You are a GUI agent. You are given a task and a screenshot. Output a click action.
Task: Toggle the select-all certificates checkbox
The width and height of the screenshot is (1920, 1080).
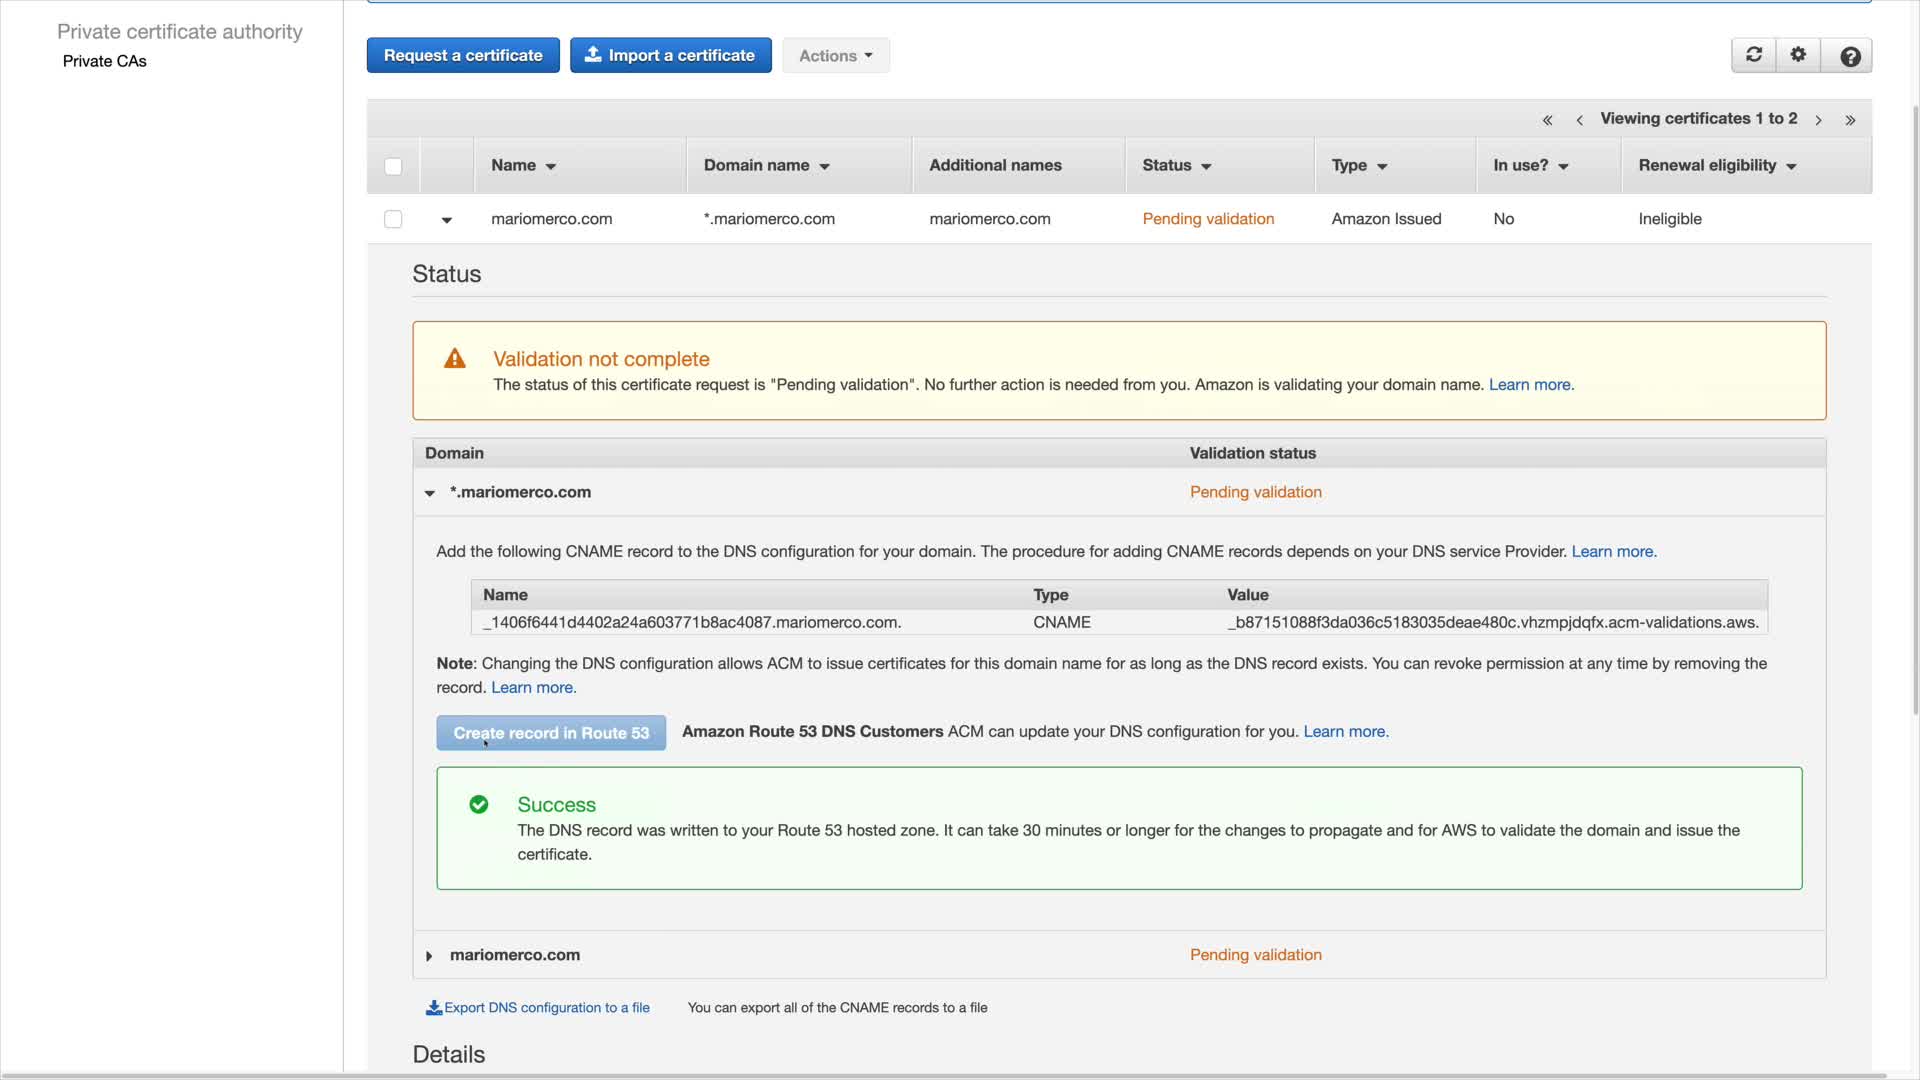point(393,166)
